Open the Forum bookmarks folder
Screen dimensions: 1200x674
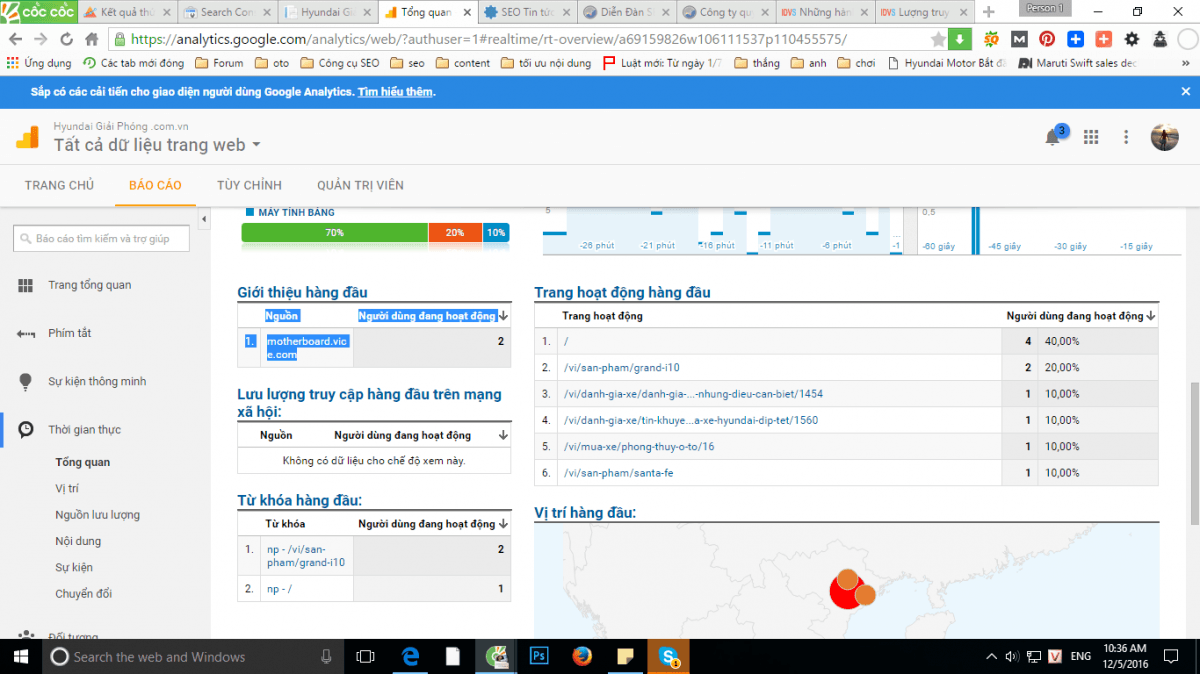click(x=219, y=63)
